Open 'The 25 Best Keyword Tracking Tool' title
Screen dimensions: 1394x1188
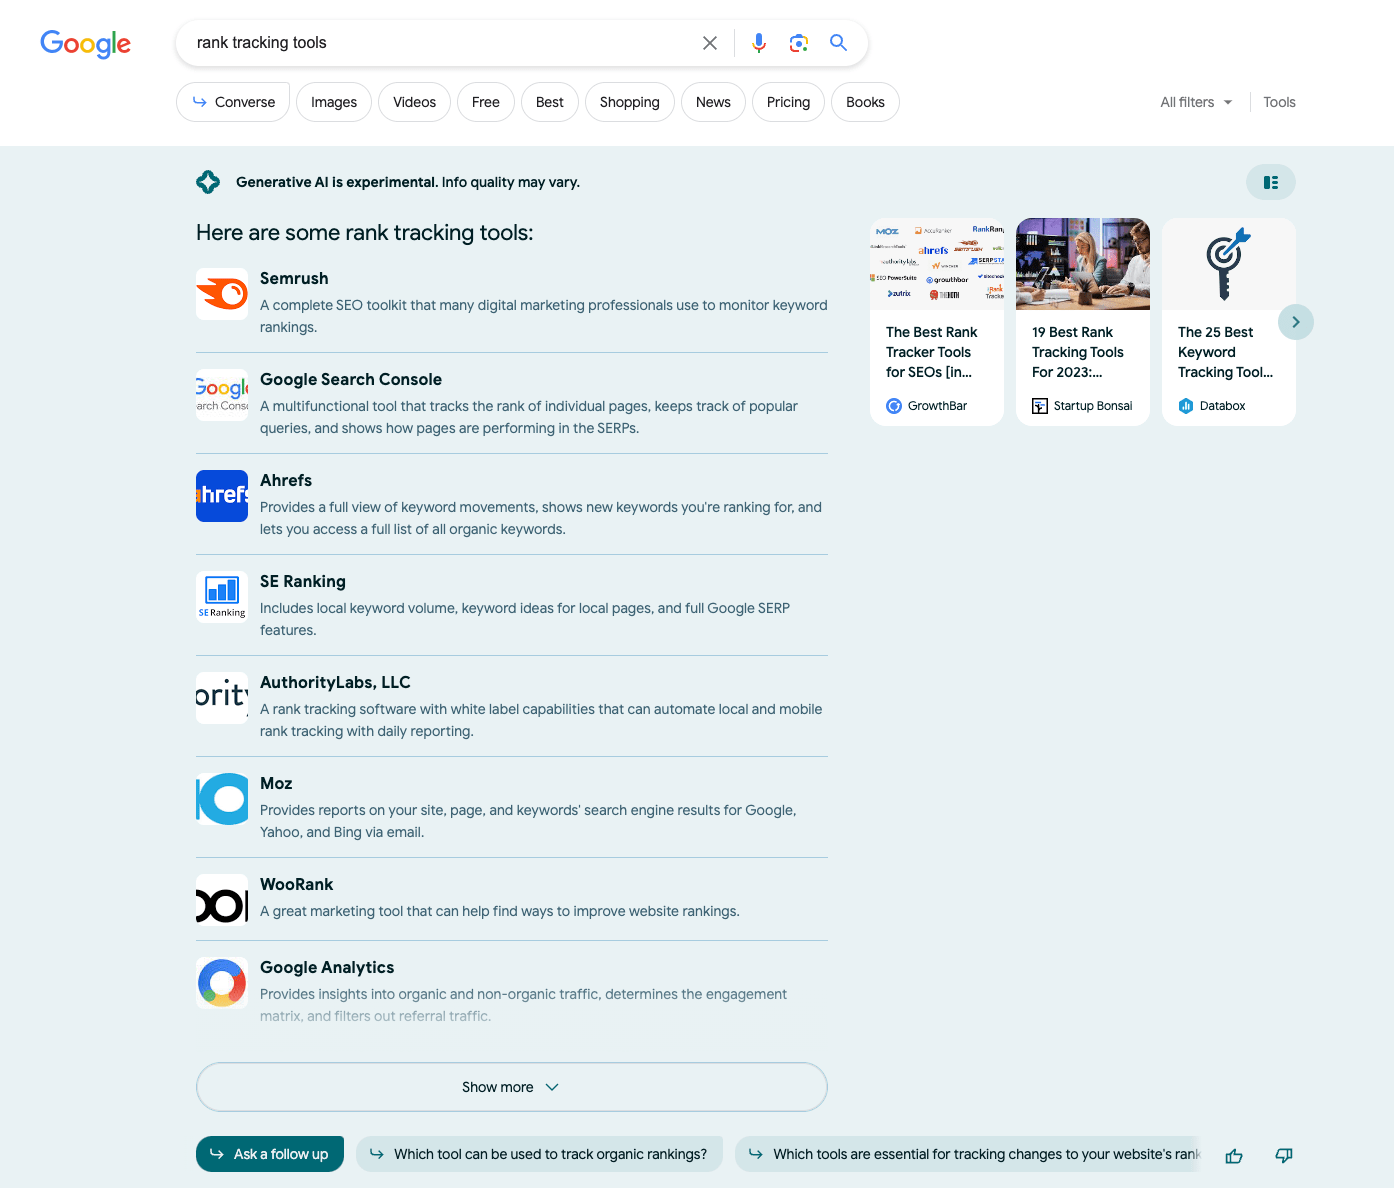point(1226,352)
